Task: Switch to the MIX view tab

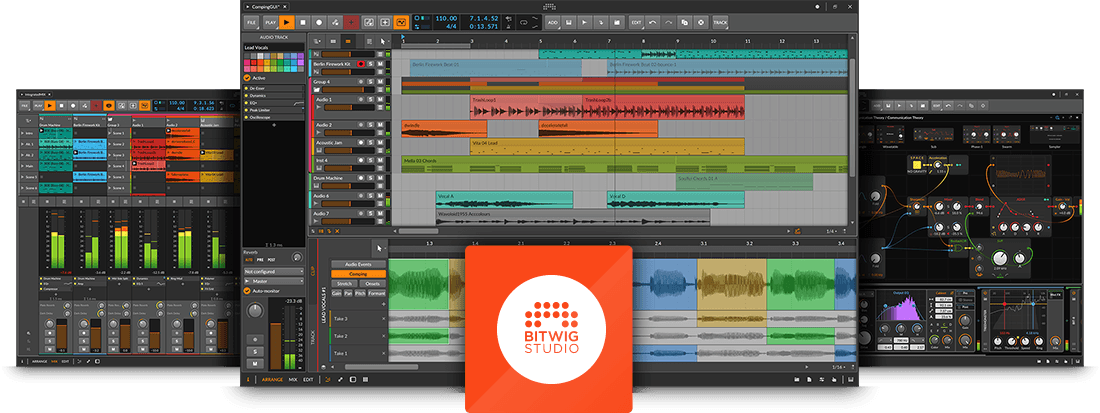Action: [x=294, y=380]
